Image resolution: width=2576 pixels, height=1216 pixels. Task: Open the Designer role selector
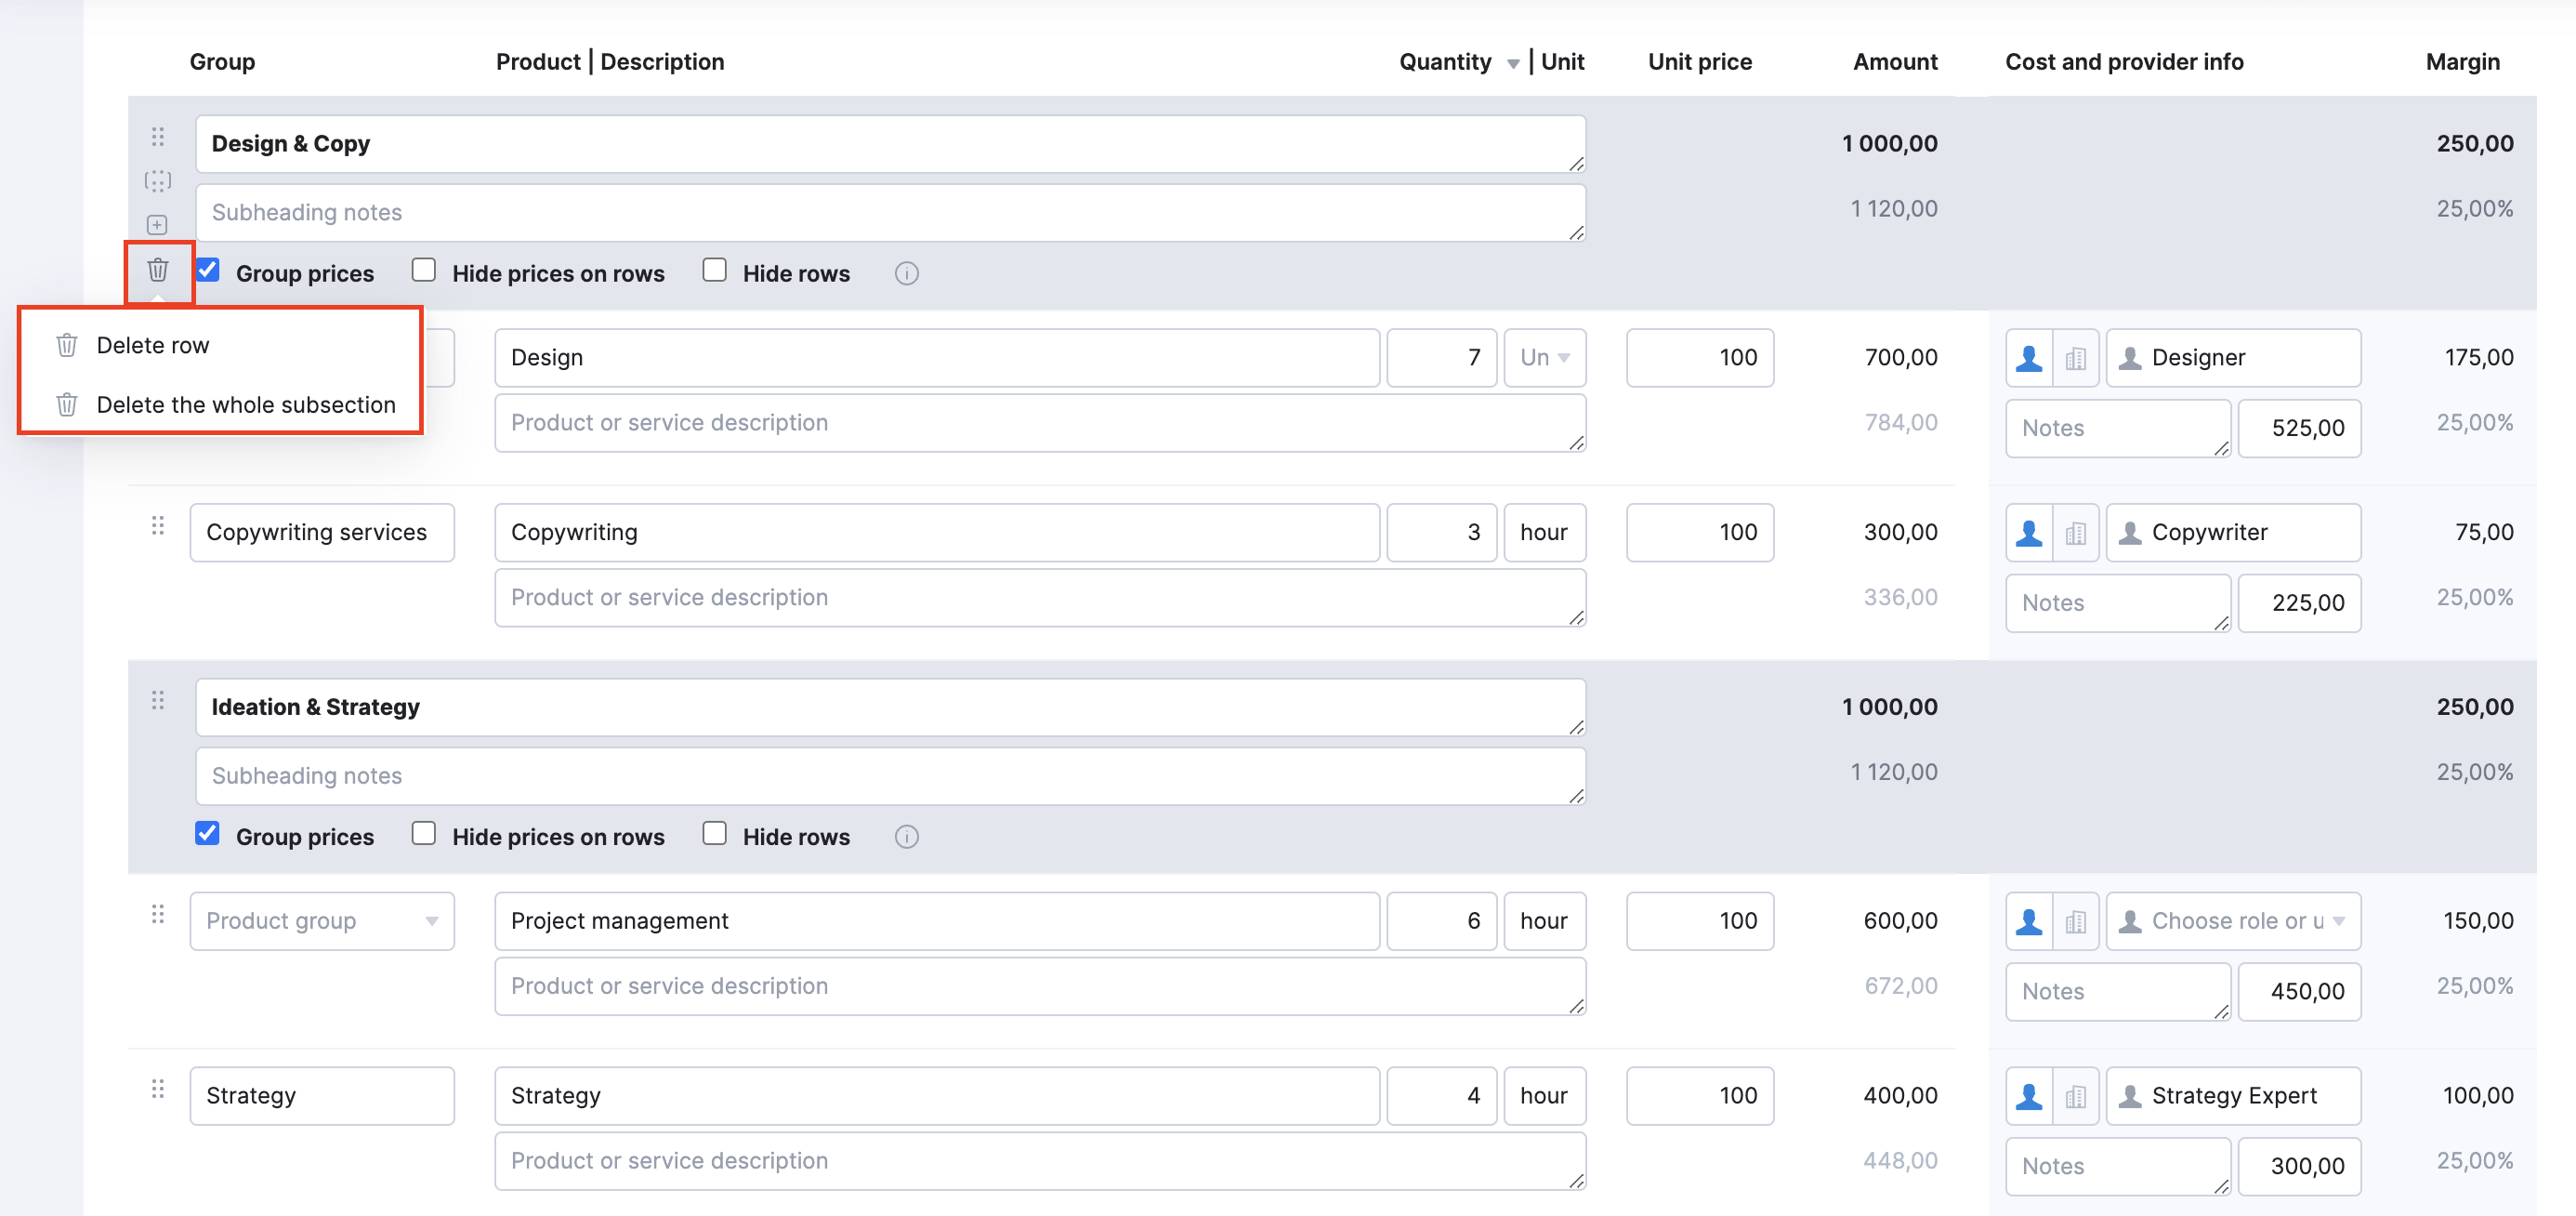point(2234,358)
